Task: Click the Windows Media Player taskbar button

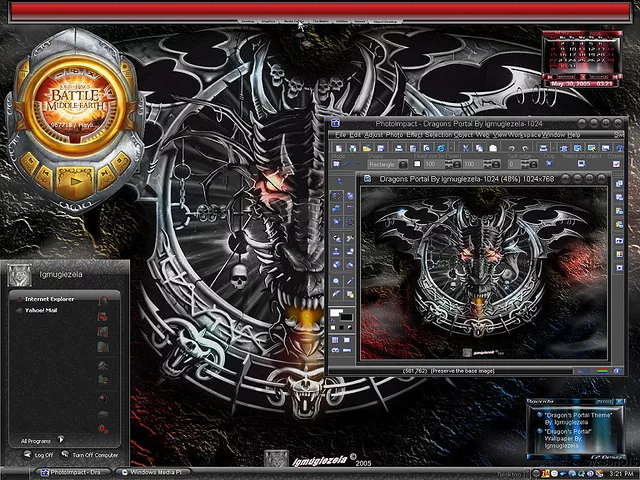Action: 154,473
